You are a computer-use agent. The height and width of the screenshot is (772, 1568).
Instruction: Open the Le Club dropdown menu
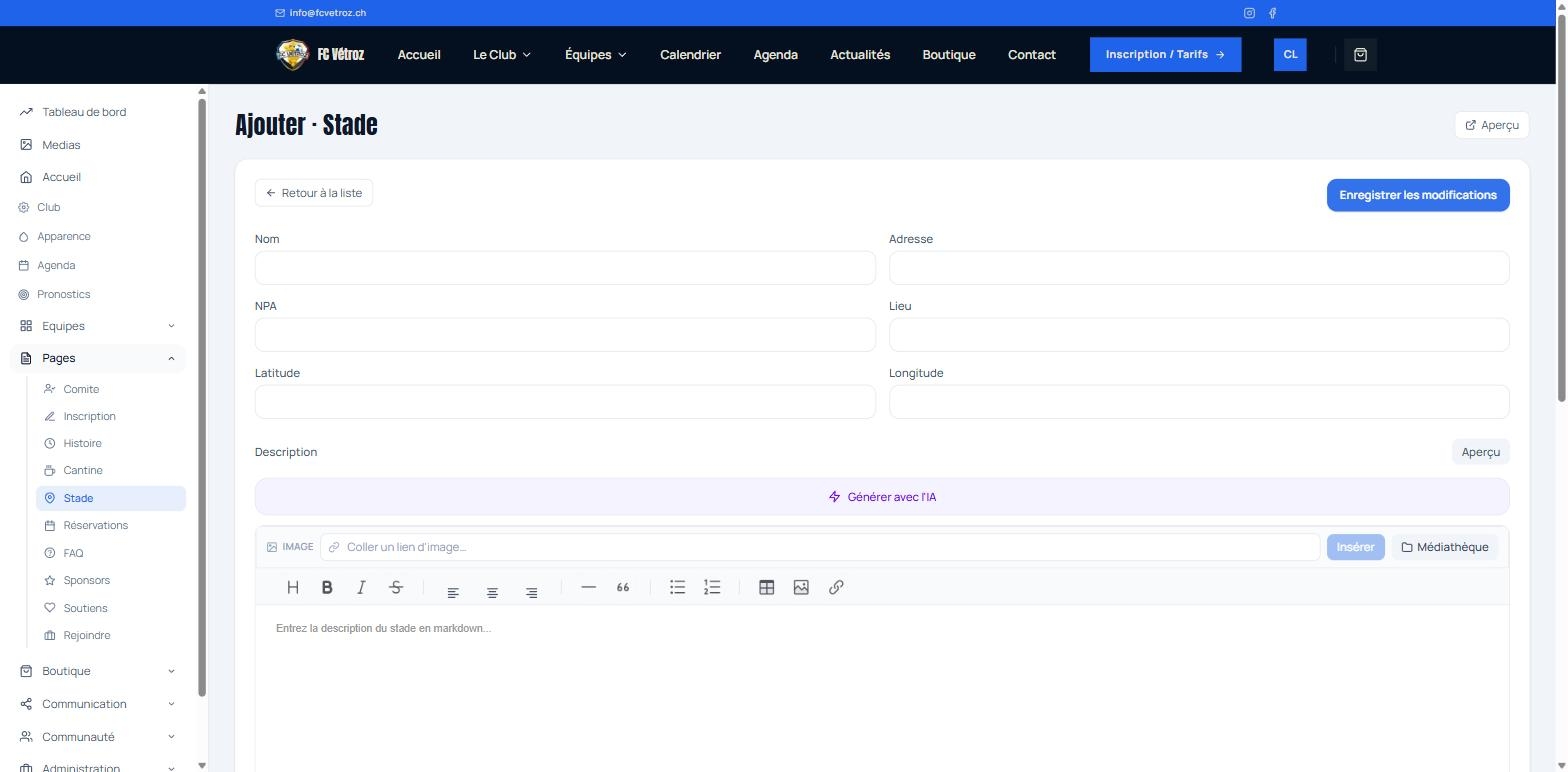[x=502, y=55]
